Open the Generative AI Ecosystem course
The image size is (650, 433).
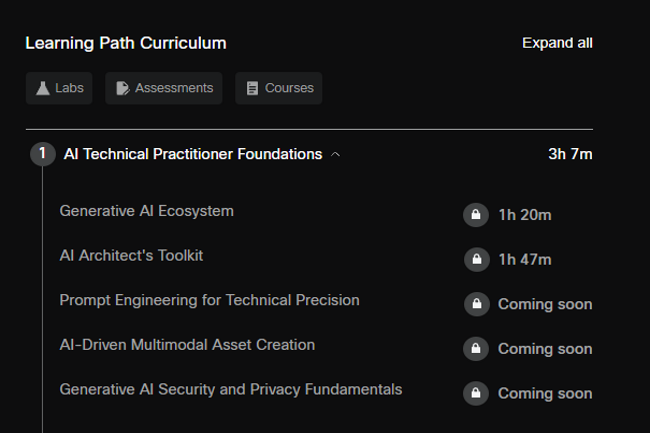(146, 211)
